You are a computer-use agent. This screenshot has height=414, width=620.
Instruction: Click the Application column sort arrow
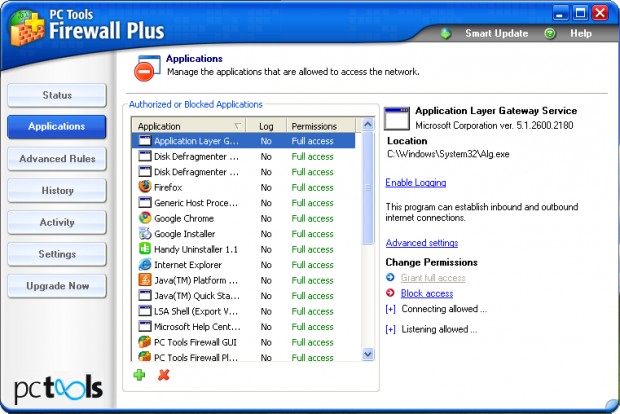[x=238, y=126]
